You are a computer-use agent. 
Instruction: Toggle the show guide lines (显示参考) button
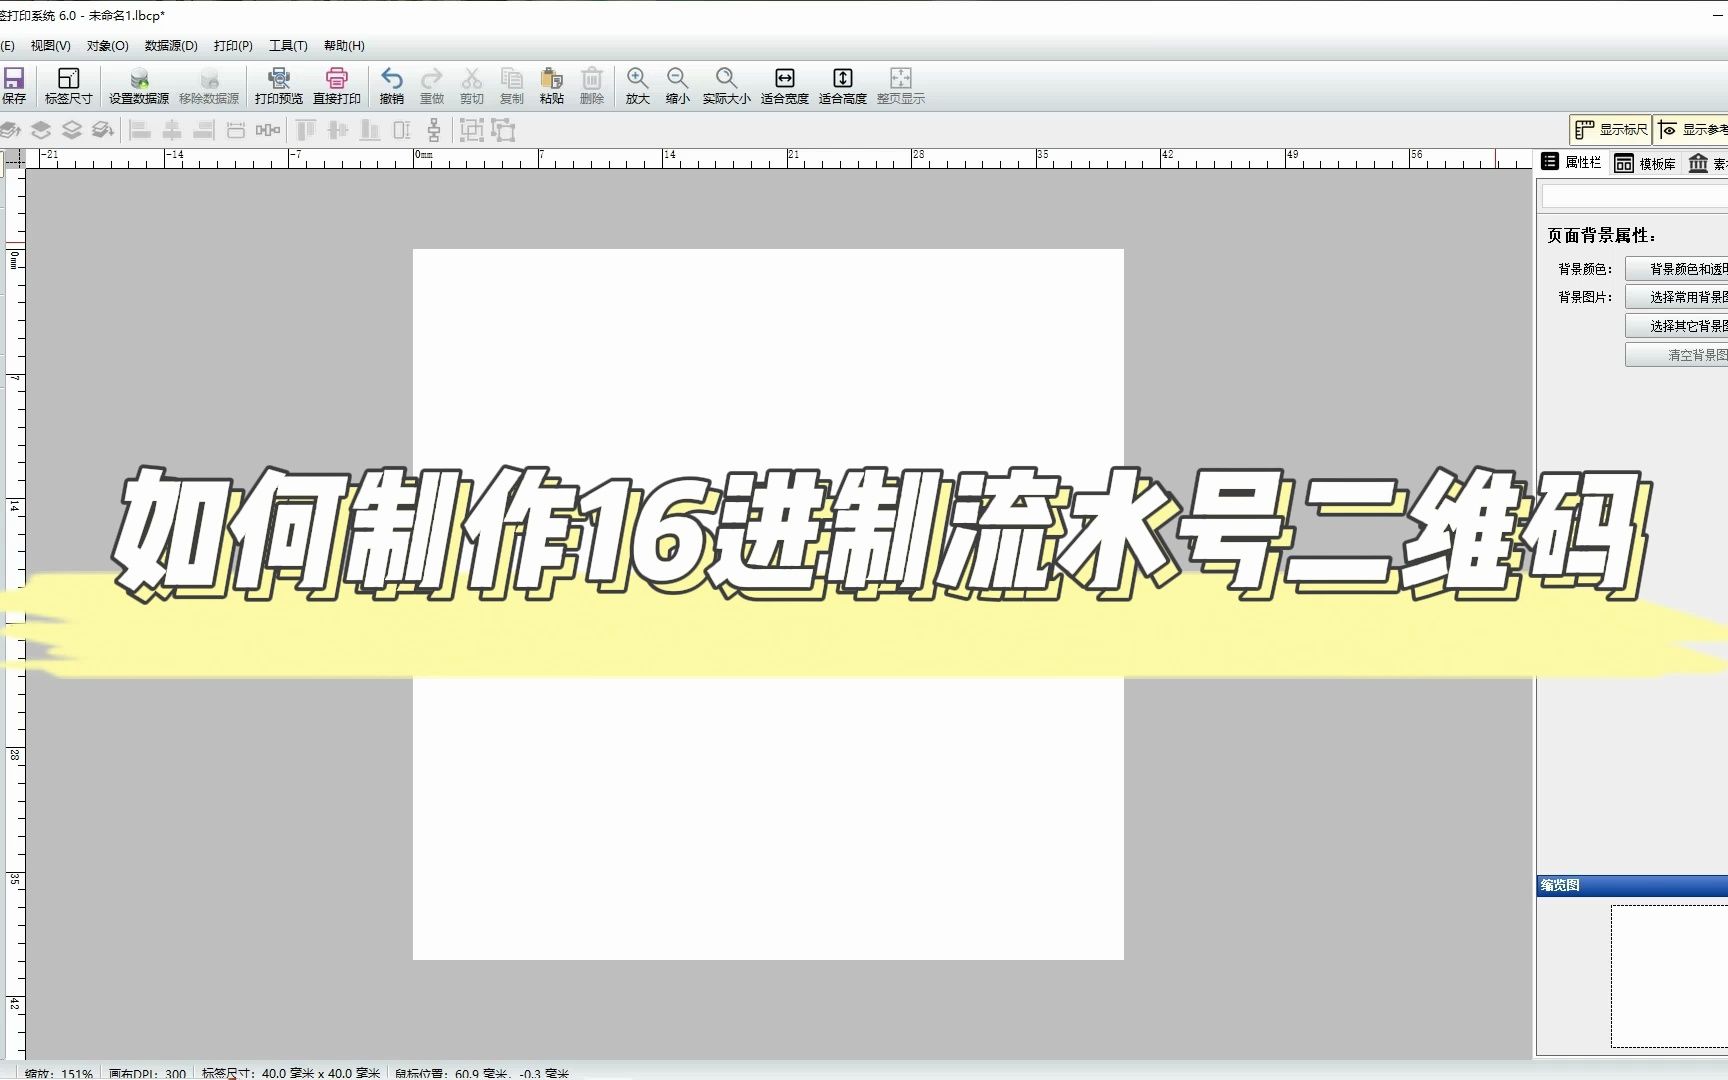[x=1691, y=130]
